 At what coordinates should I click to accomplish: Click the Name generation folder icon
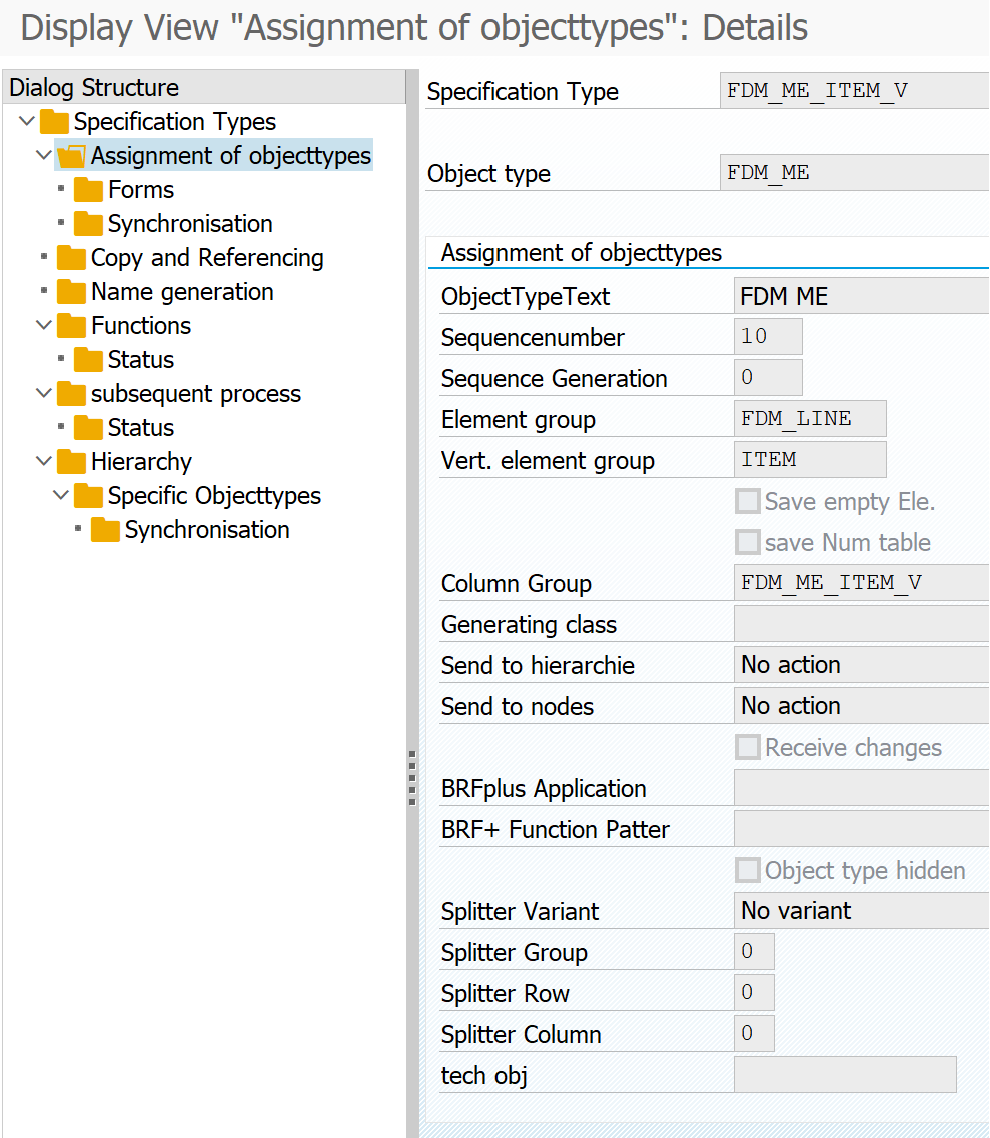71,293
